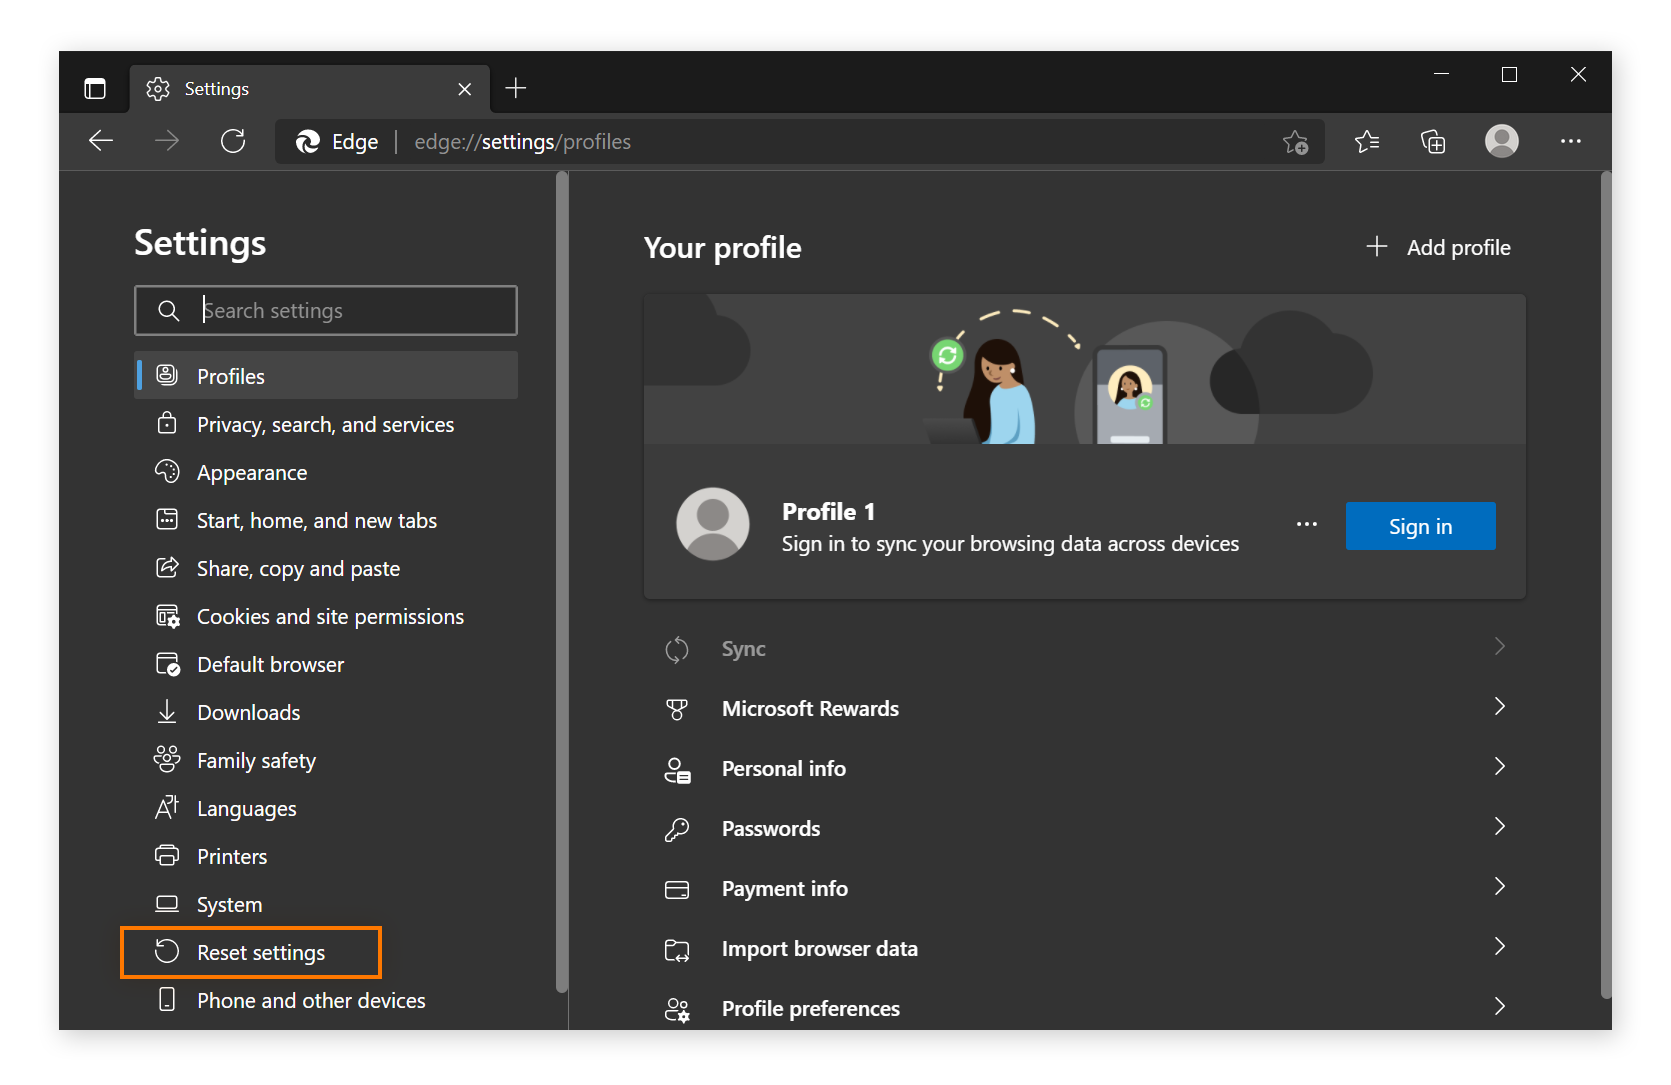
Task: Select Profiles in settings sidebar
Action: pyautogui.click(x=326, y=376)
